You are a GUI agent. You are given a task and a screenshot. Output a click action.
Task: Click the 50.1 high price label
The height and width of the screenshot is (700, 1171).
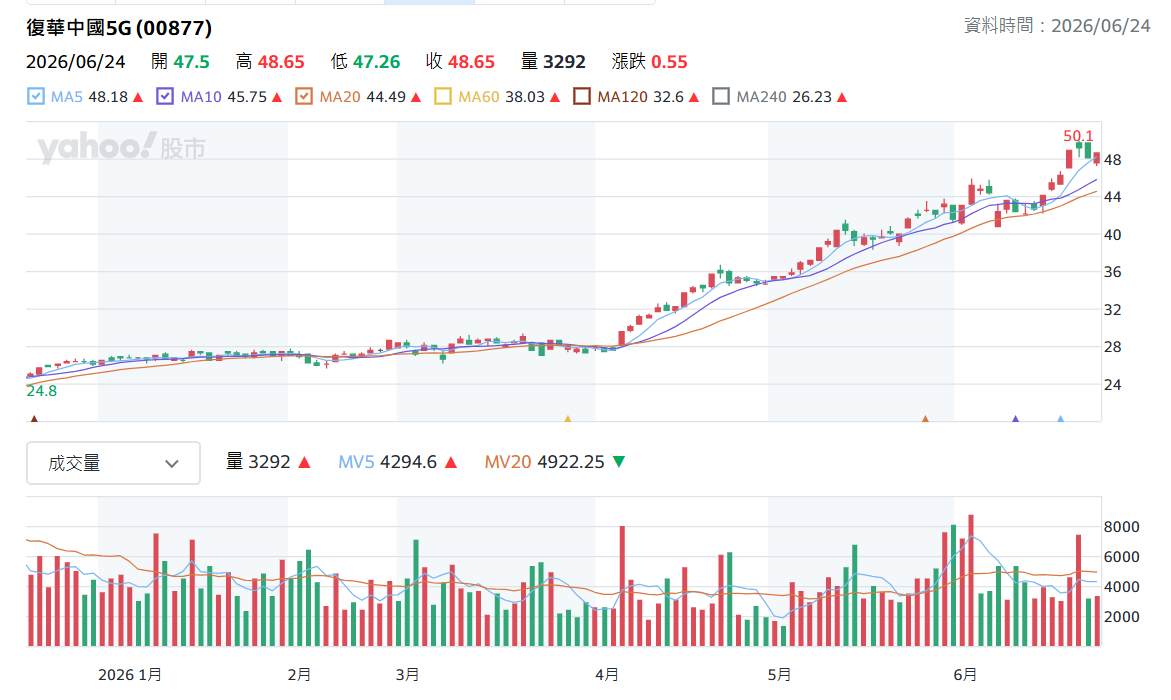click(x=1078, y=136)
